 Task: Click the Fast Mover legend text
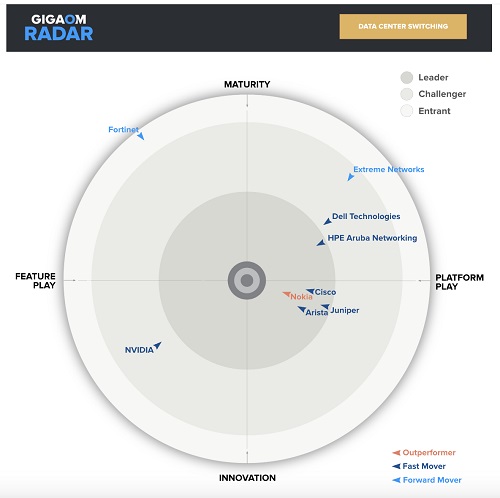pyautogui.click(x=424, y=466)
